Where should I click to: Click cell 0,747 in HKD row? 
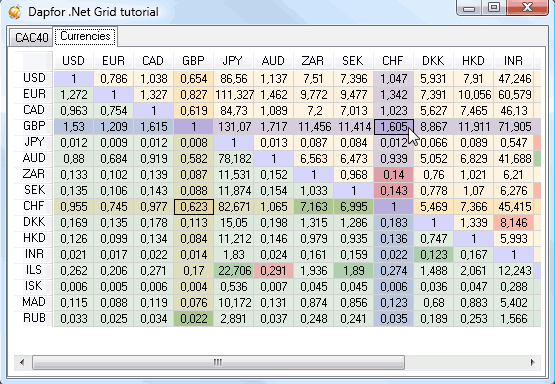[x=434, y=239]
